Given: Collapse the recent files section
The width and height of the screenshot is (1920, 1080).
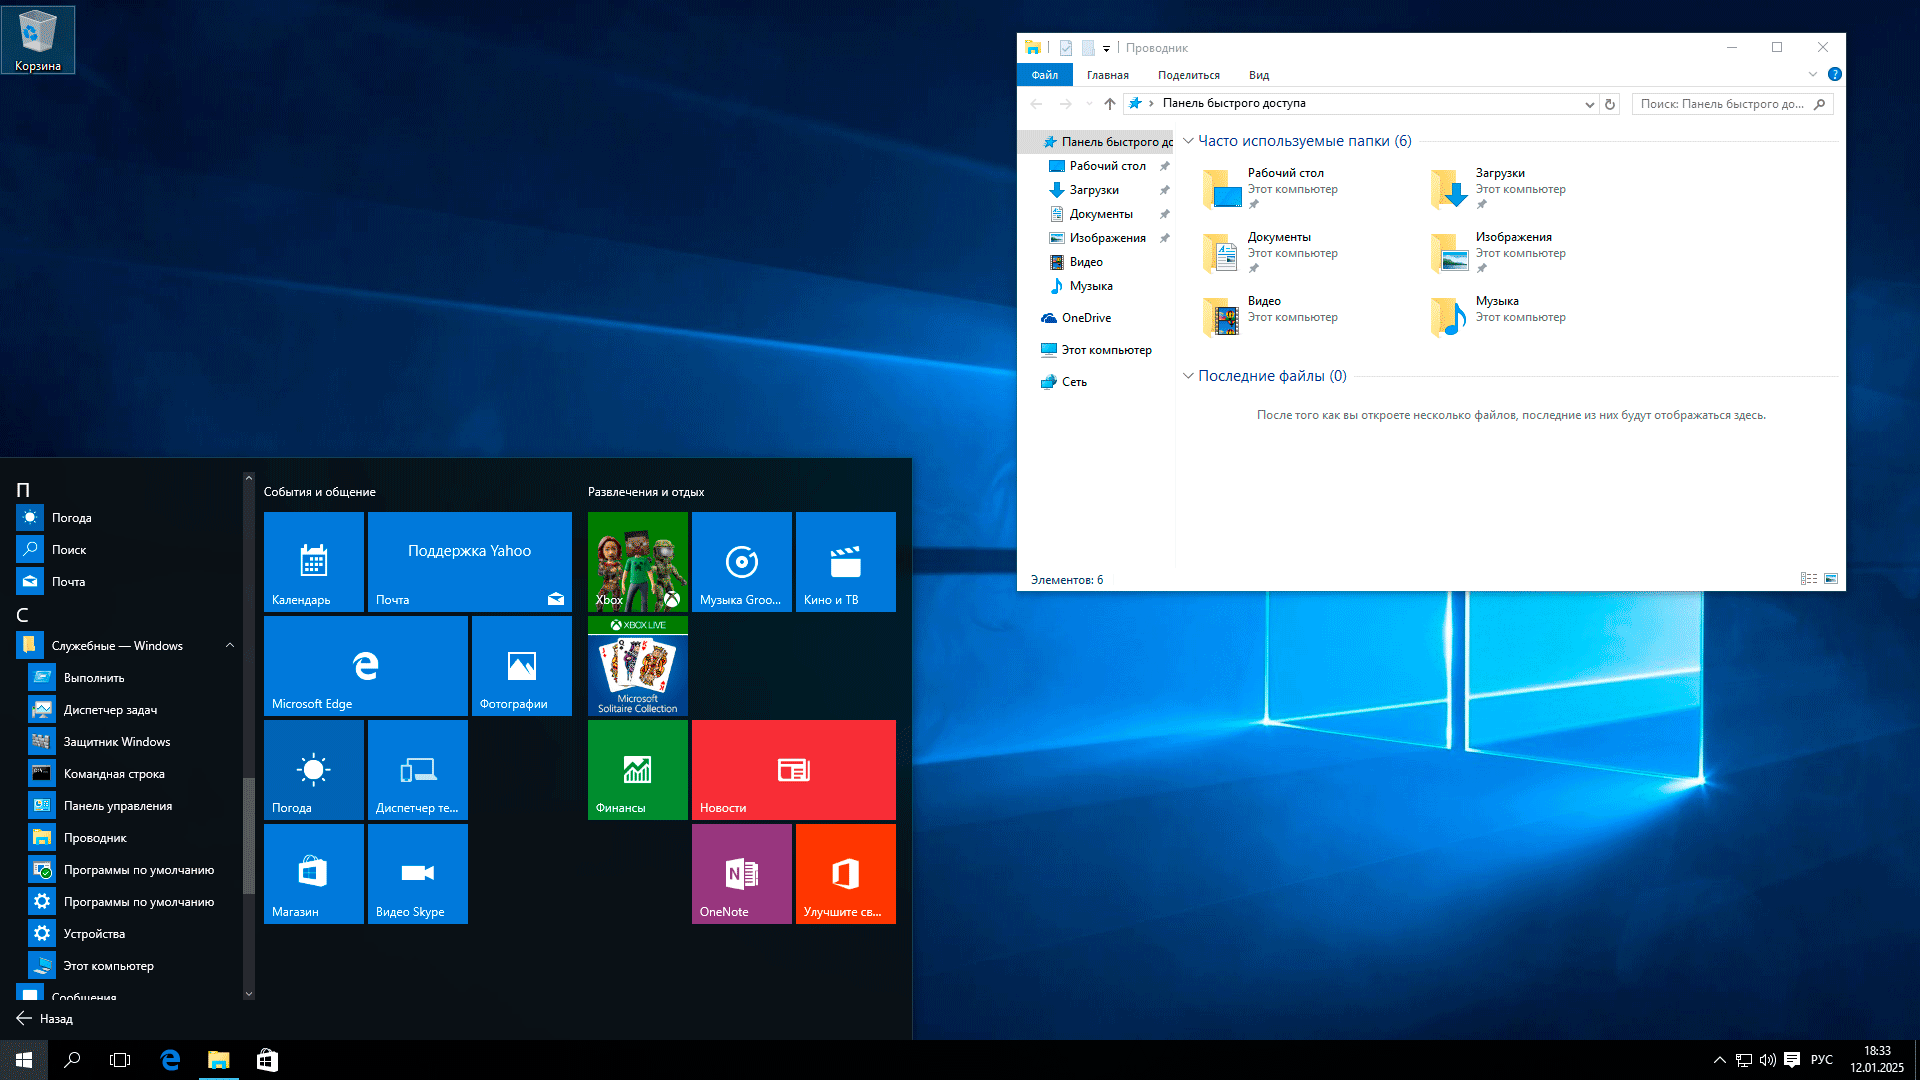Looking at the screenshot, I should point(1188,376).
